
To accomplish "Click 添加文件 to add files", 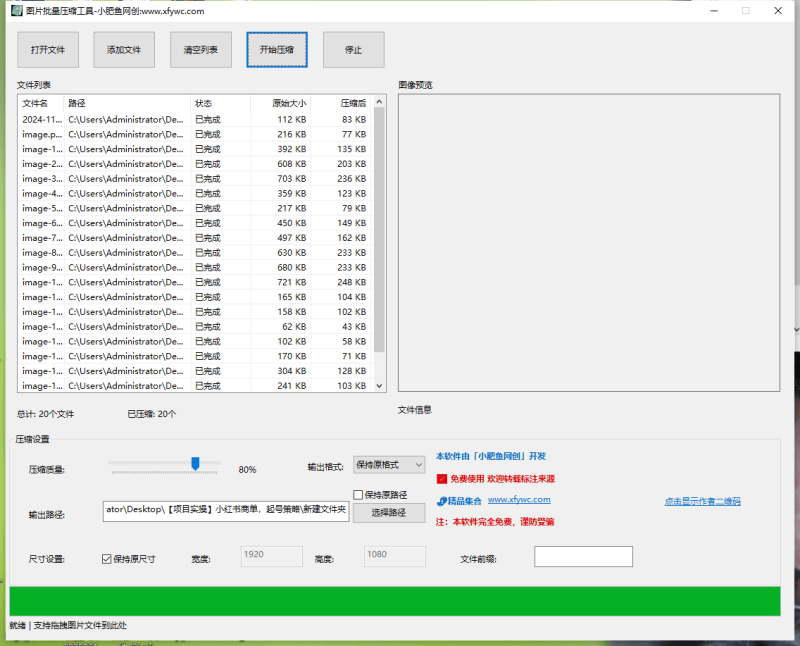I will [124, 49].
